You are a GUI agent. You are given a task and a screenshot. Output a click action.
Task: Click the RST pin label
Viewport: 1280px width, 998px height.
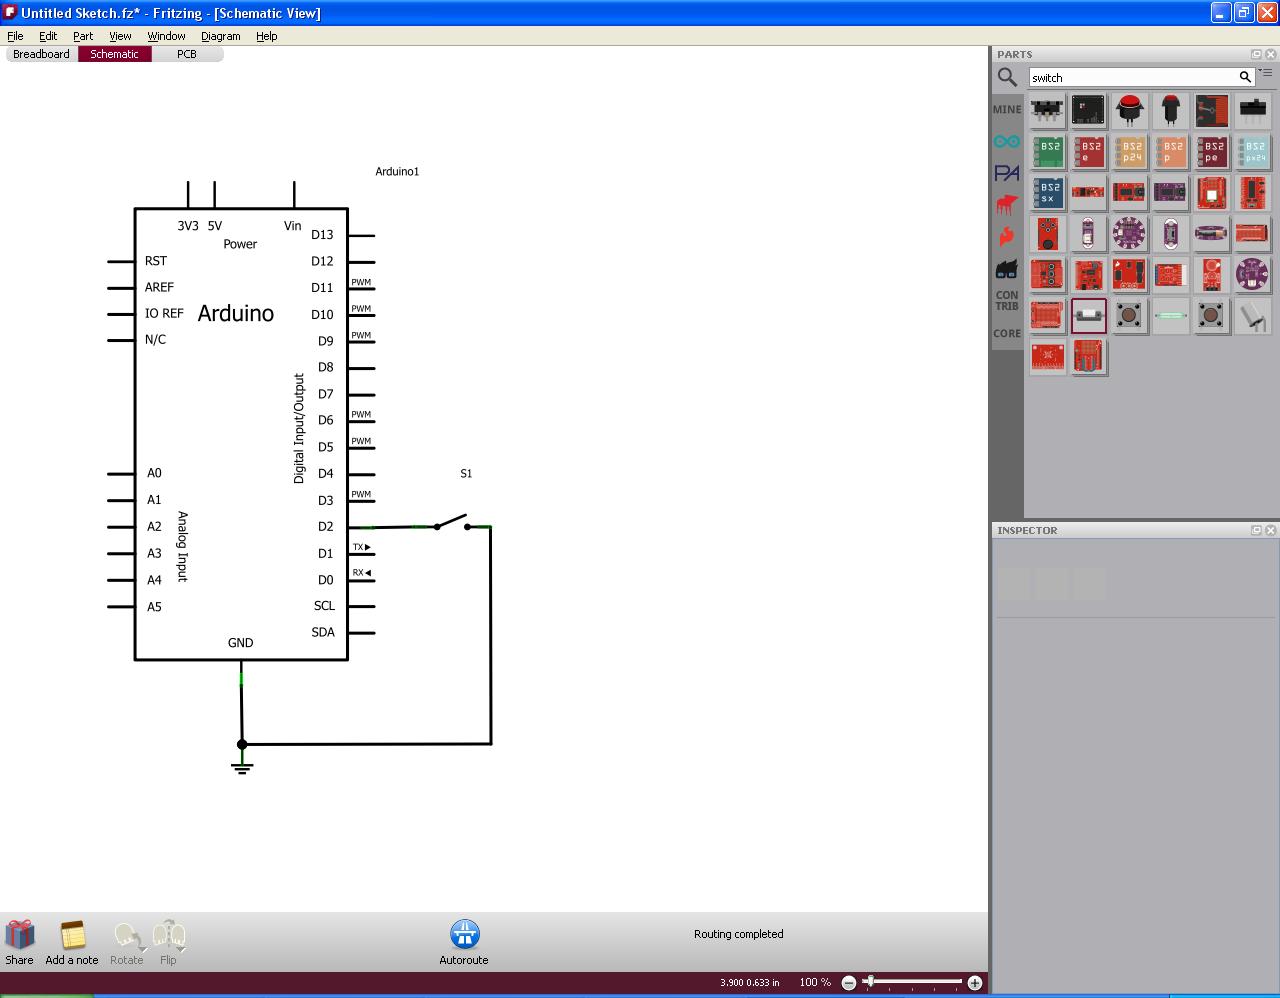pyautogui.click(x=155, y=261)
